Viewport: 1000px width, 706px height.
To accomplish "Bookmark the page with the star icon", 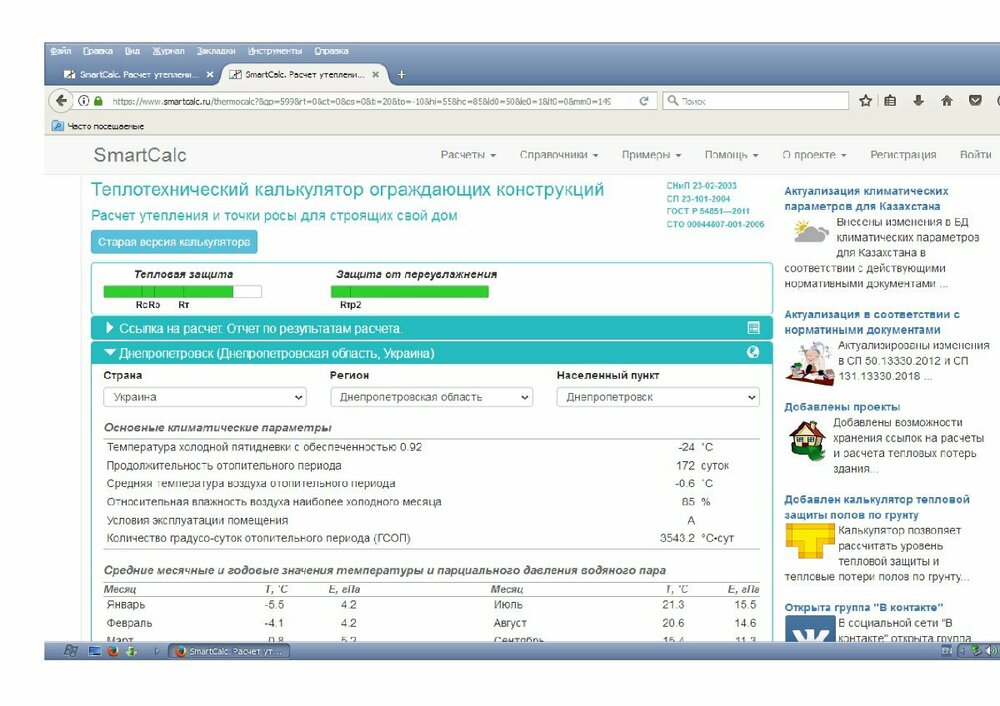I will (866, 100).
